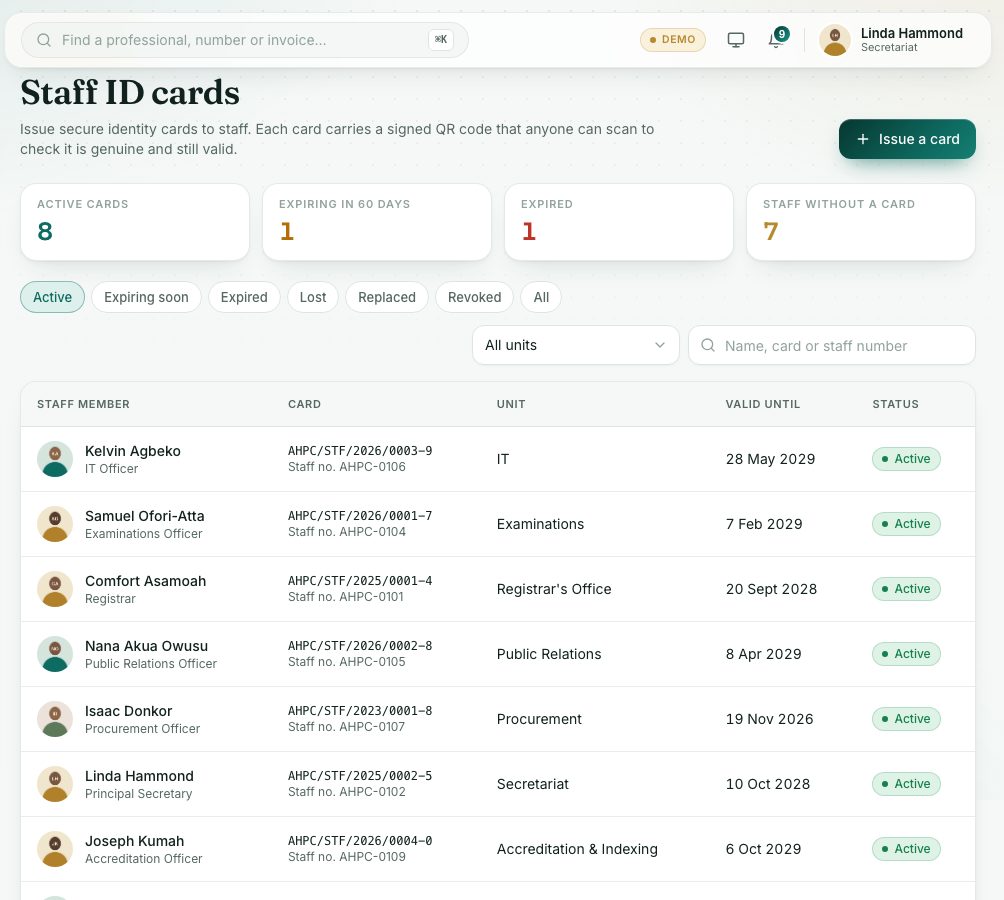Click Active status badge for Isaac Donkor
1004x900 pixels.
(906, 719)
